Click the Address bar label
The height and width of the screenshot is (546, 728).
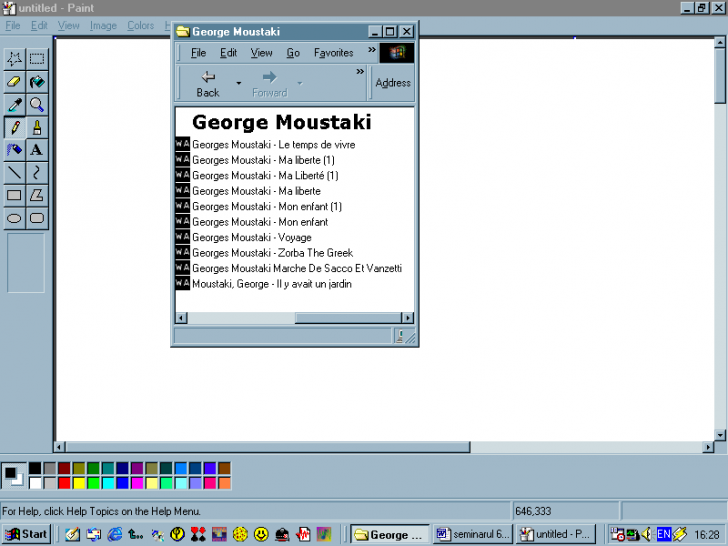coord(393,83)
